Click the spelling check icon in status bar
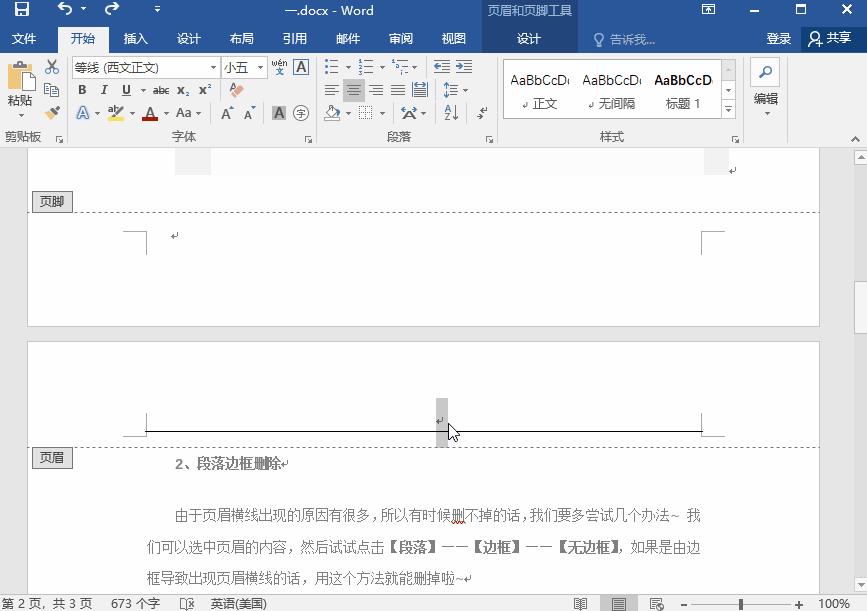This screenshot has width=867, height=611. pyautogui.click(x=186, y=603)
